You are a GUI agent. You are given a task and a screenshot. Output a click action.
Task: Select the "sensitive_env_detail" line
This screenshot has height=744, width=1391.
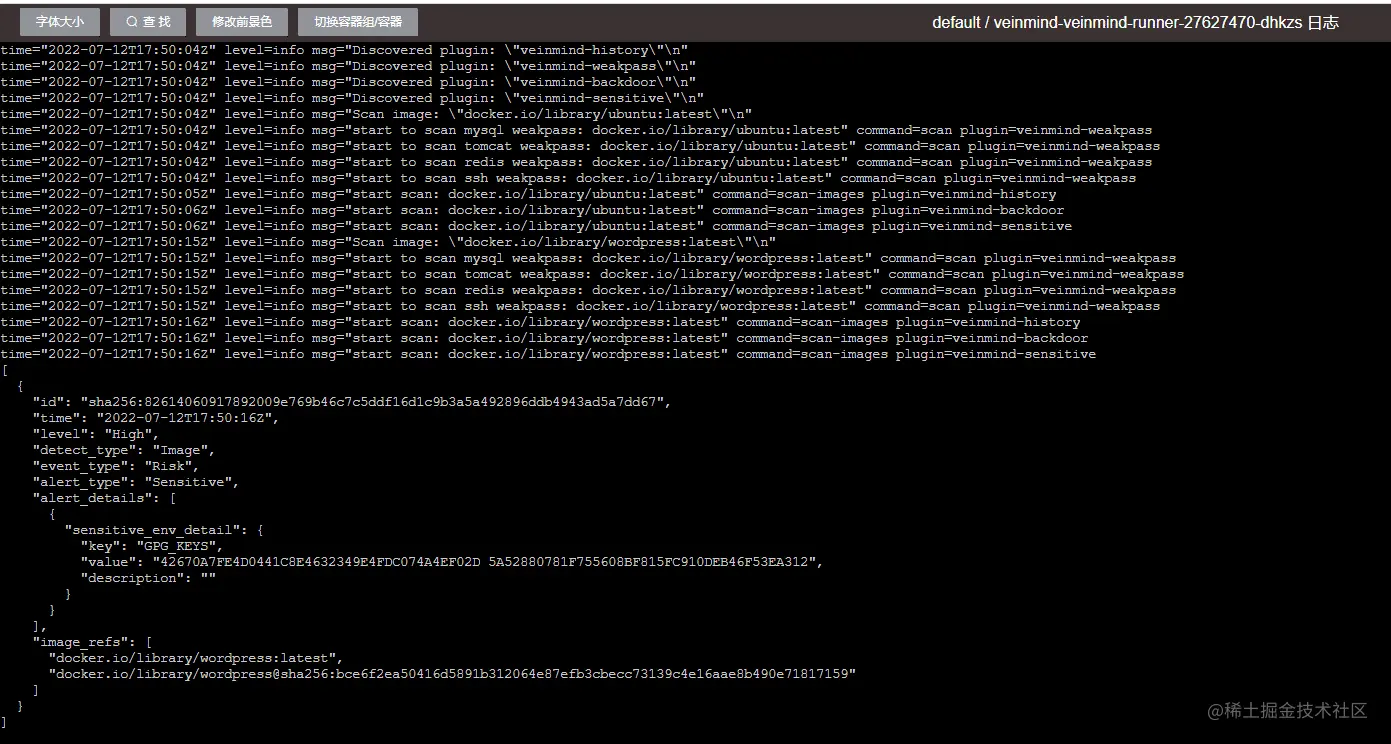pyautogui.click(x=164, y=530)
